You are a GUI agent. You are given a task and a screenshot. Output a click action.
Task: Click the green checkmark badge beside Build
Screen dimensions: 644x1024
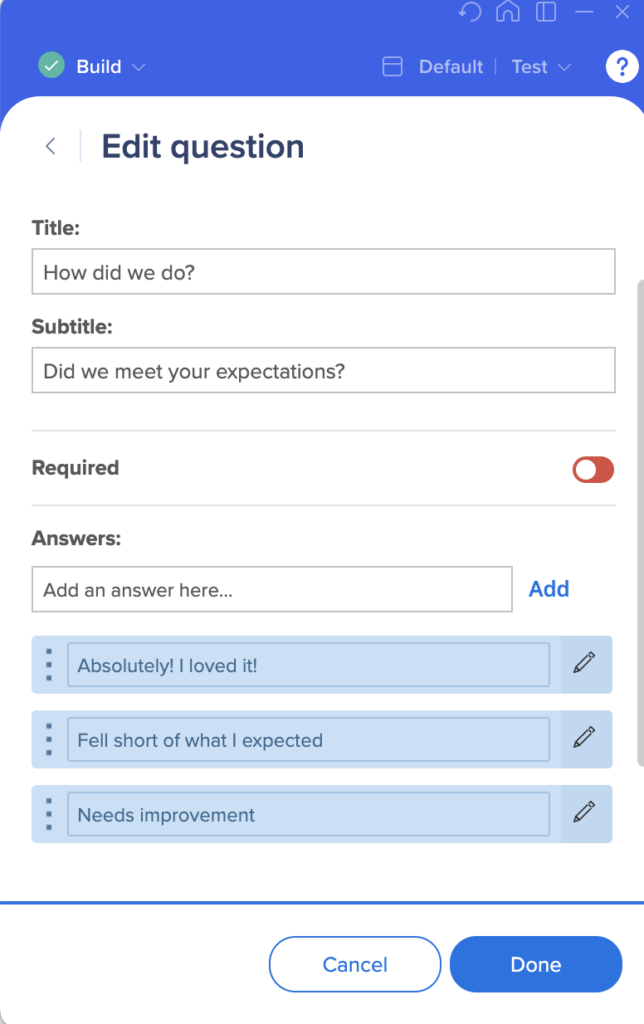click(x=51, y=66)
